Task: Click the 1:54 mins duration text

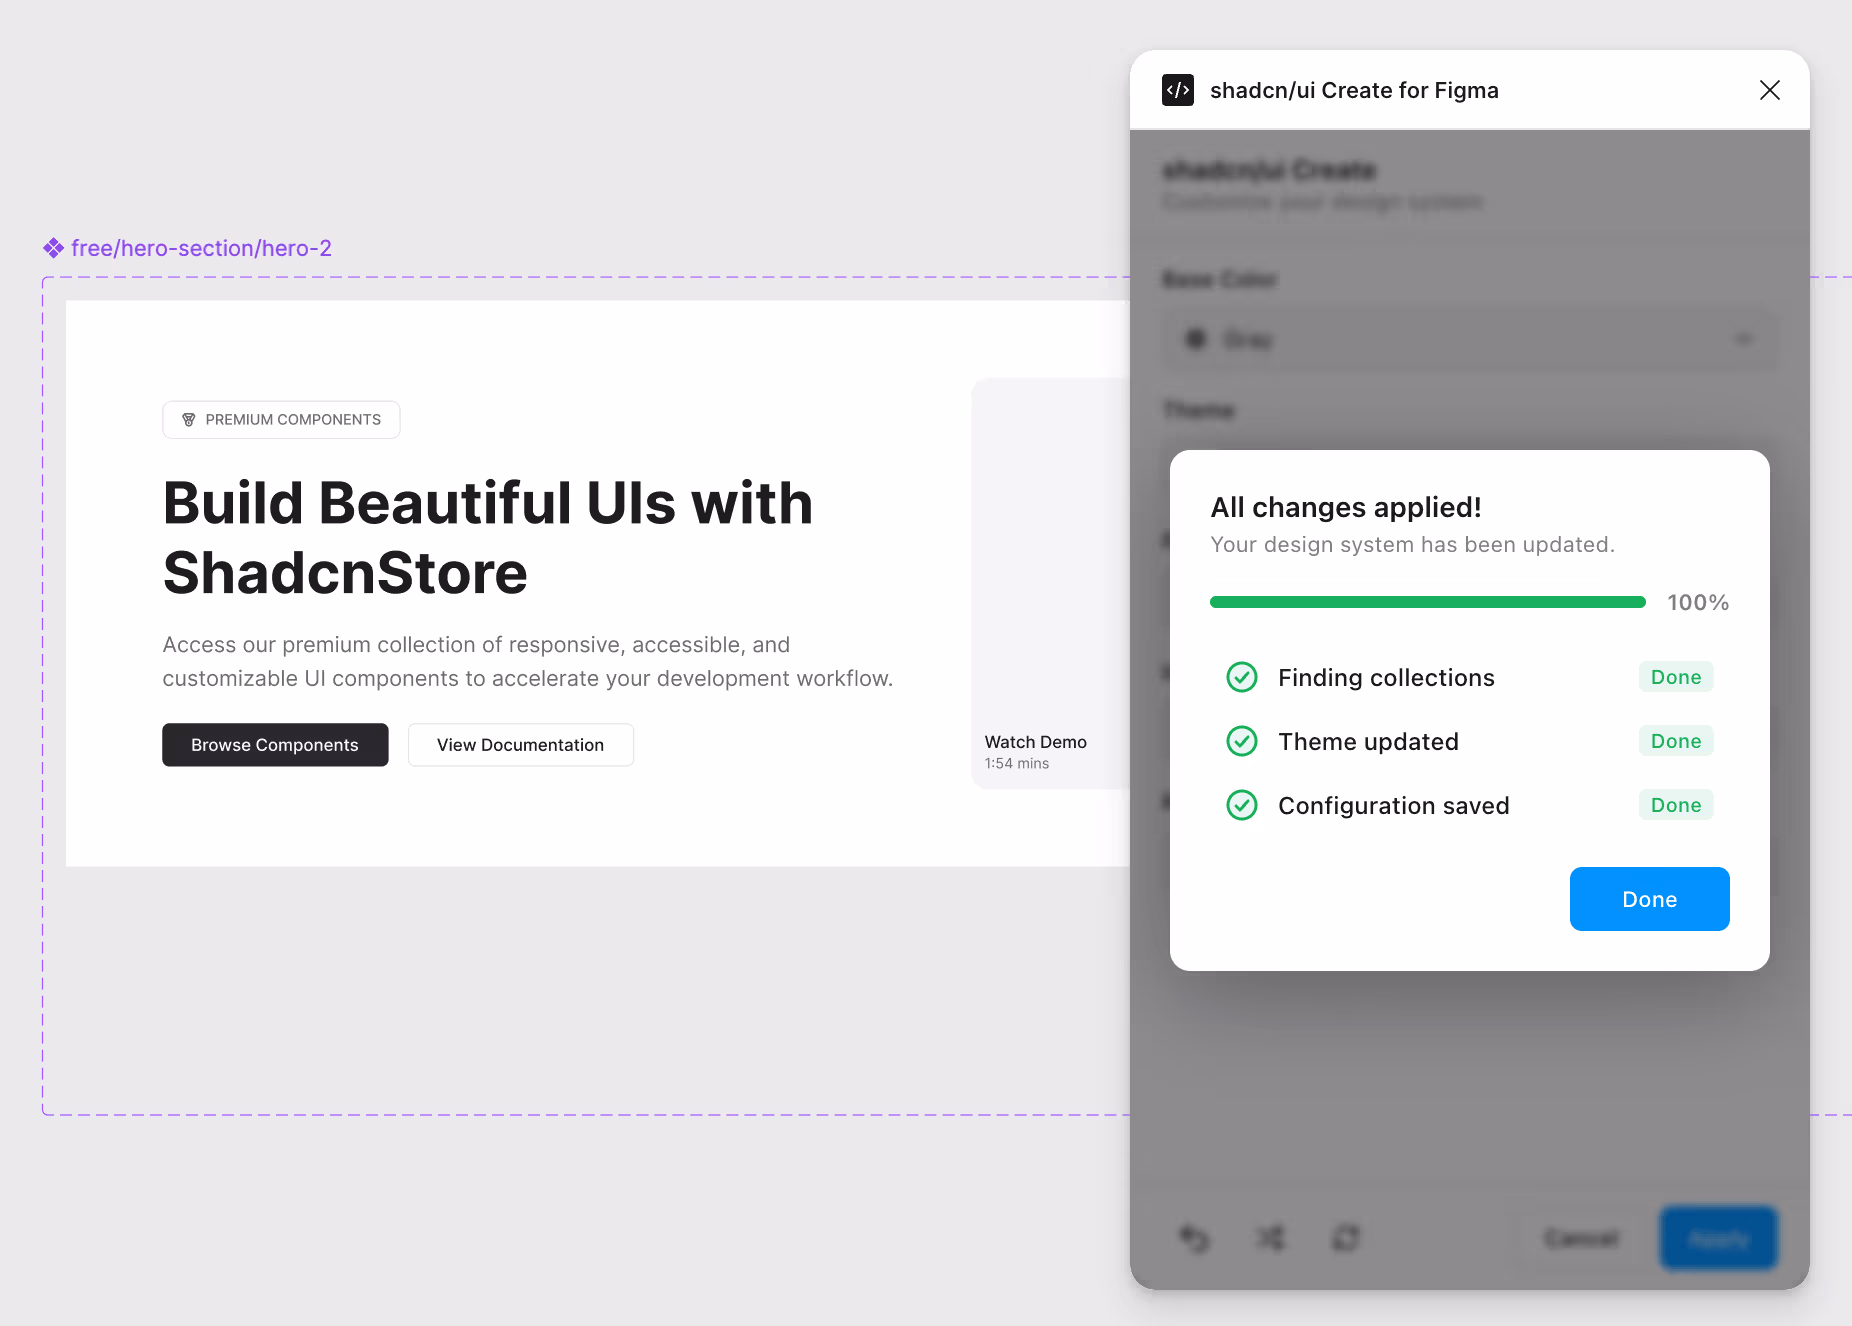Action: (x=1017, y=763)
